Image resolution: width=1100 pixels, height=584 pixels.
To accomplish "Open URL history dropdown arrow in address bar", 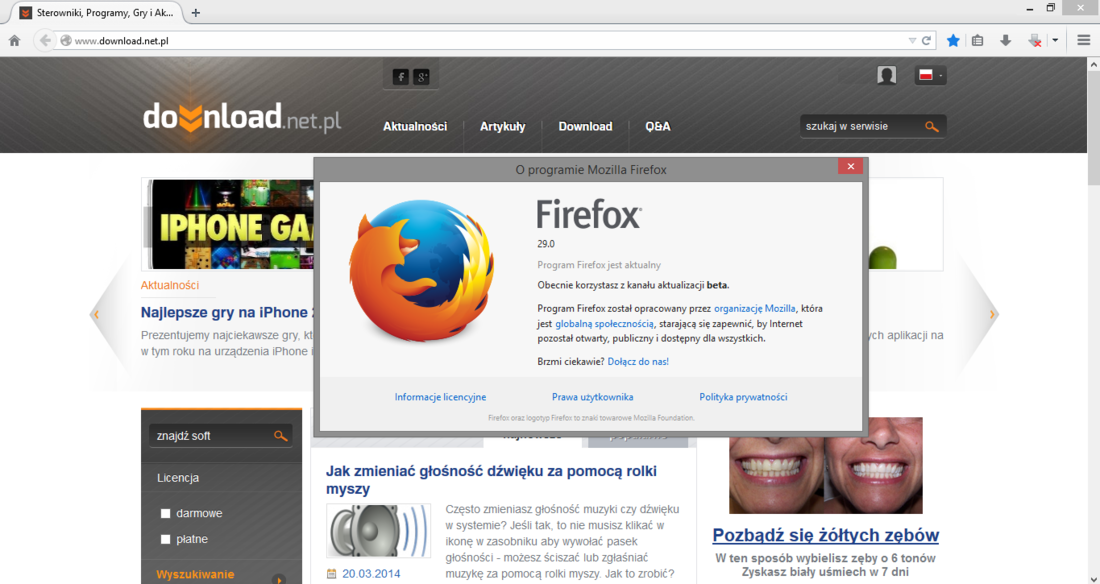I will coord(912,41).
